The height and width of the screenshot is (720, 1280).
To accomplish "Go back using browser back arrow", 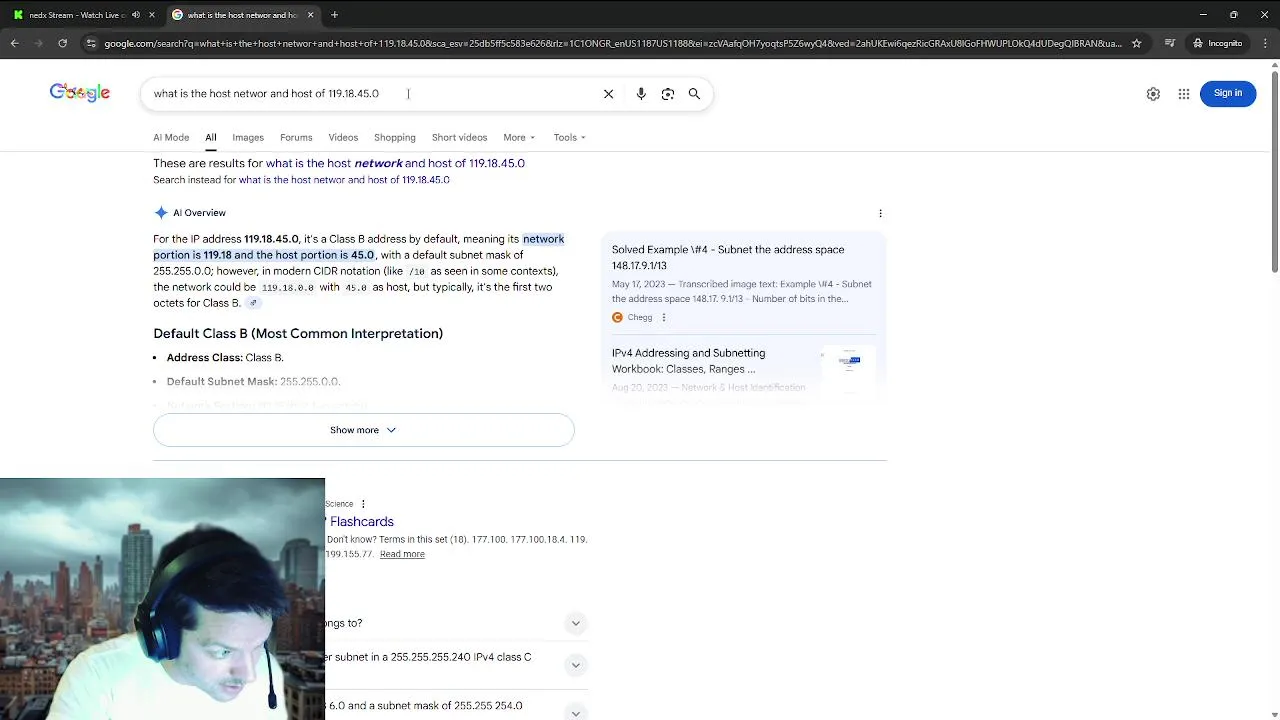I will (14, 43).
